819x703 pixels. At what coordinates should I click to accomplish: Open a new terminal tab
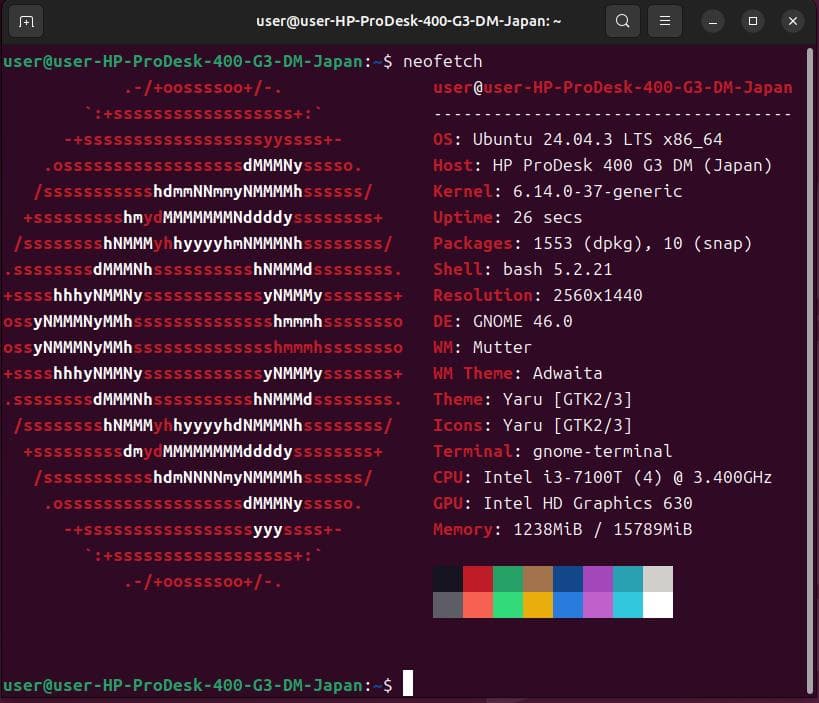click(x=25, y=21)
